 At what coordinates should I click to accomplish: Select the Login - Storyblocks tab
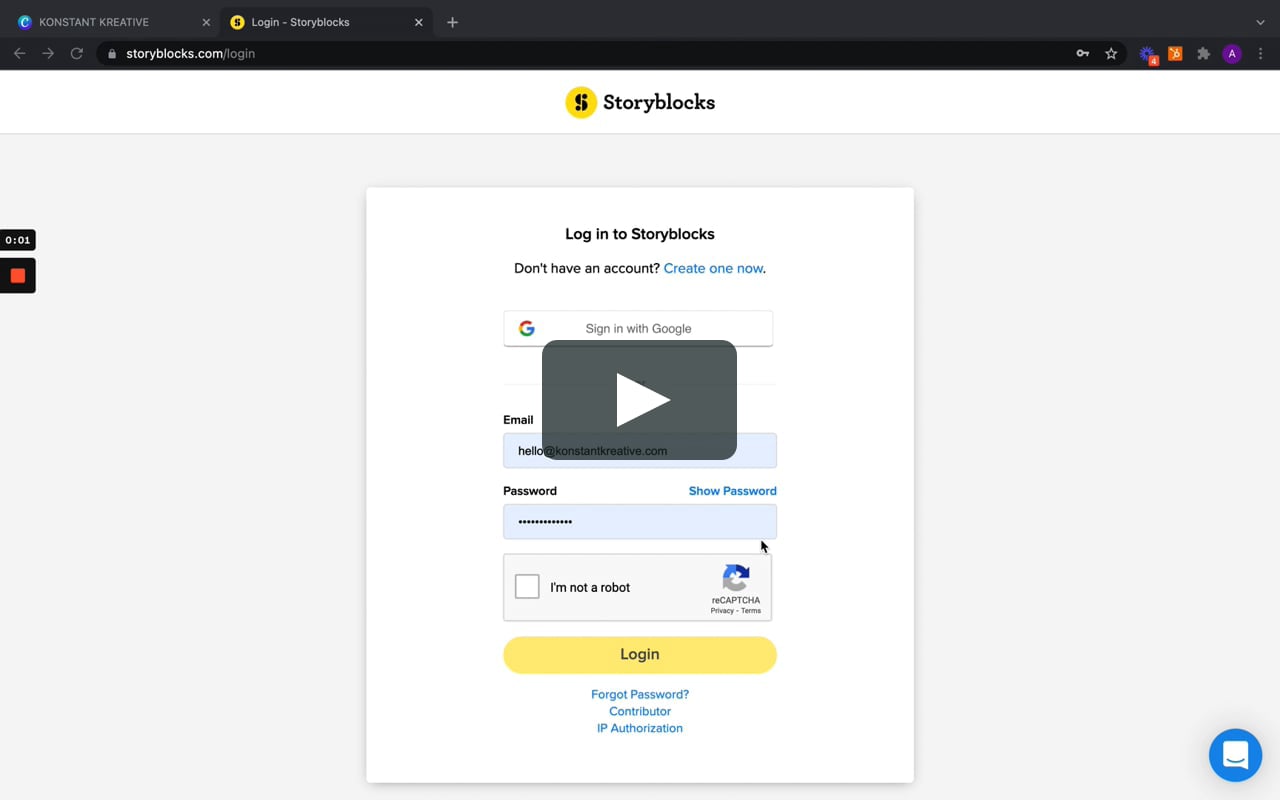(325, 22)
